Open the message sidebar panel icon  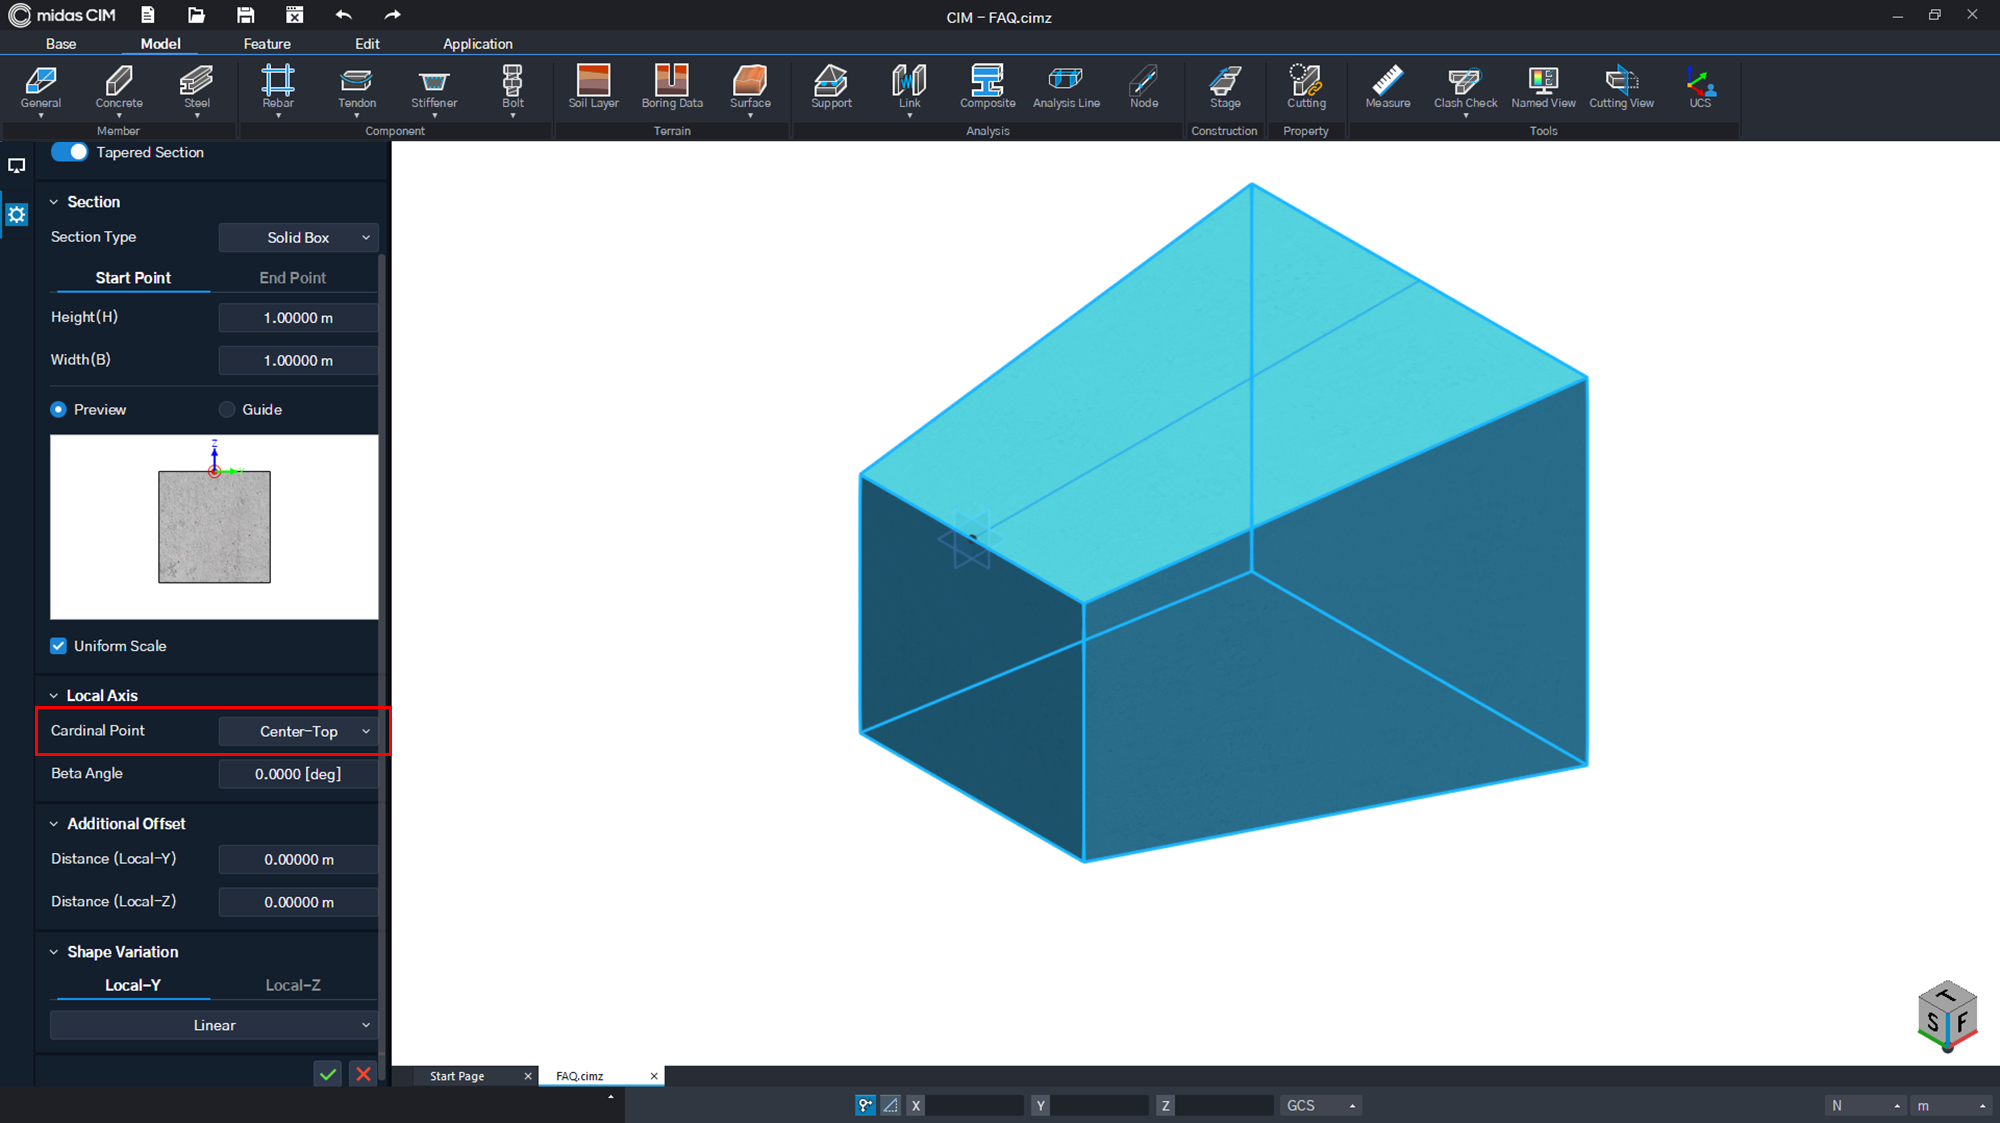(x=17, y=166)
